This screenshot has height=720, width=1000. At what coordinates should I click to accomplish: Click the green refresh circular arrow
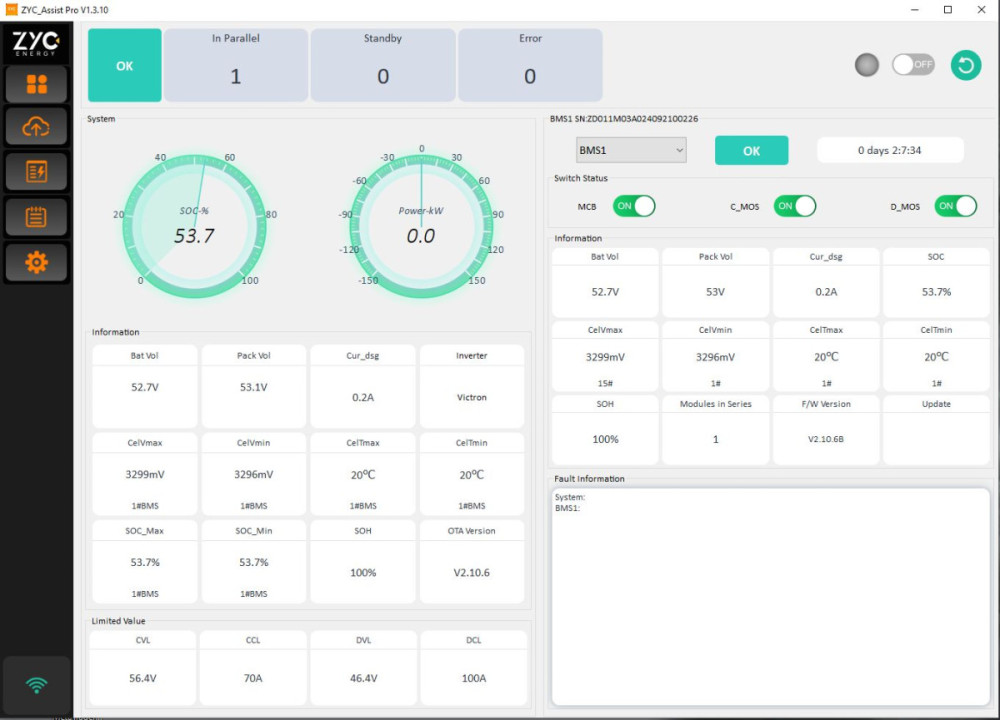pos(965,65)
